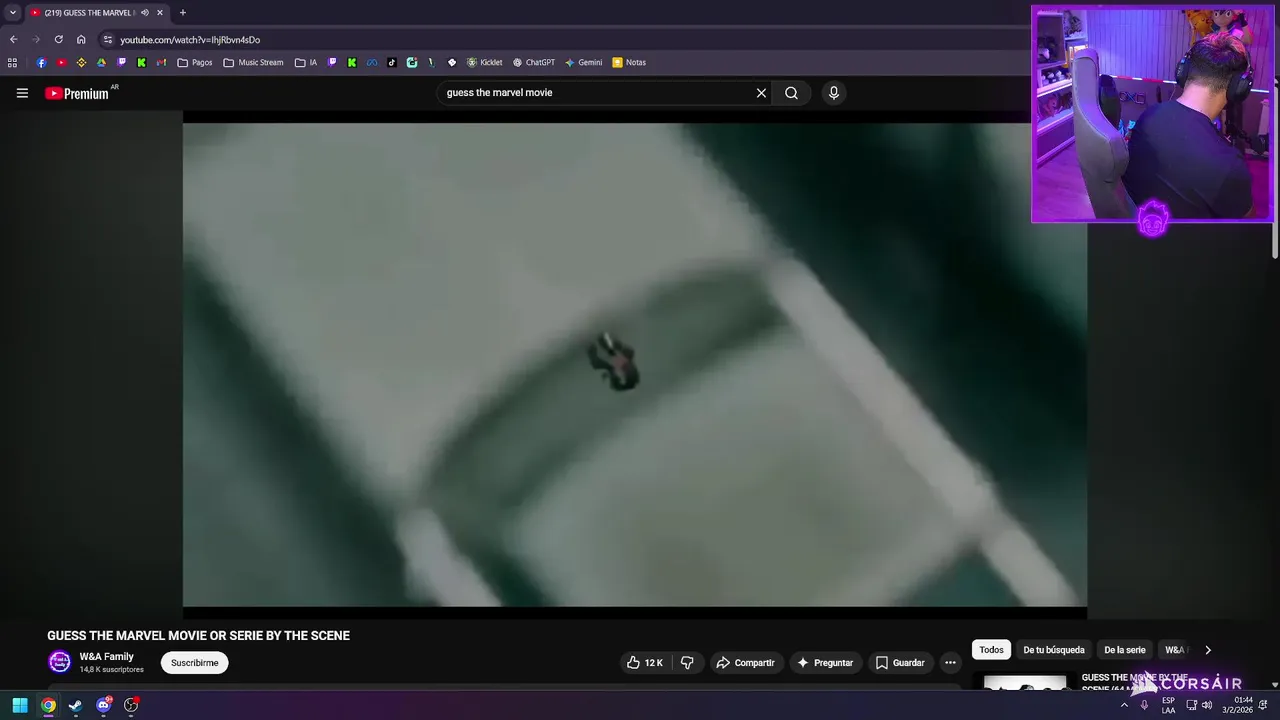Open more actions three-dot menu
The width and height of the screenshot is (1280, 720).
[x=950, y=663]
